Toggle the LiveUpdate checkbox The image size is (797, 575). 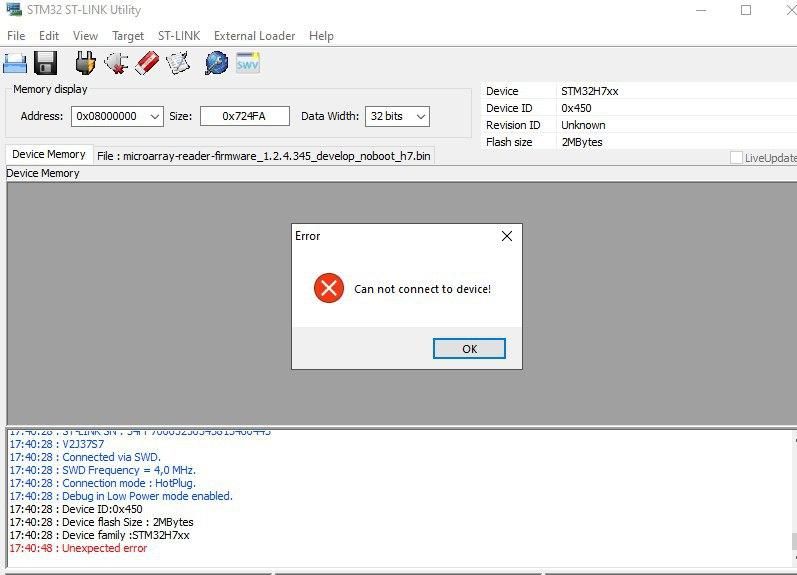click(736, 158)
